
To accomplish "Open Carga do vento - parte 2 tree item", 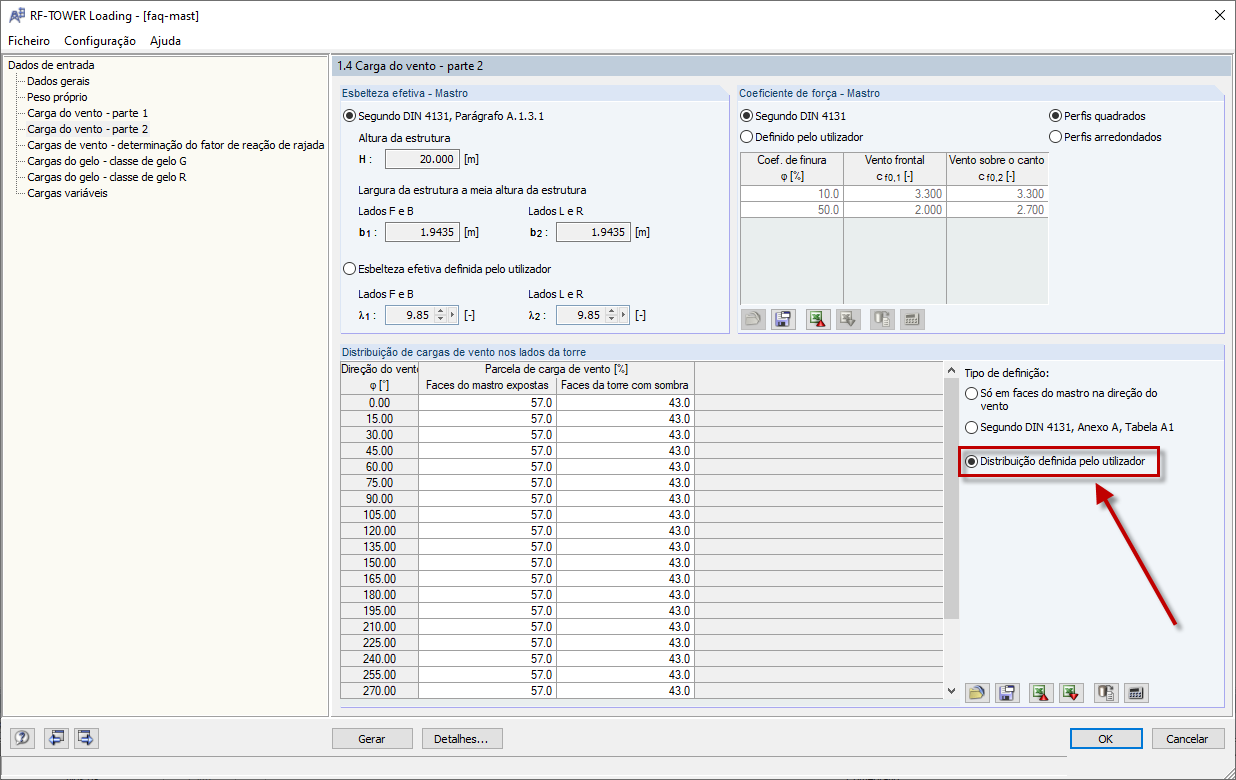I will 87,129.
